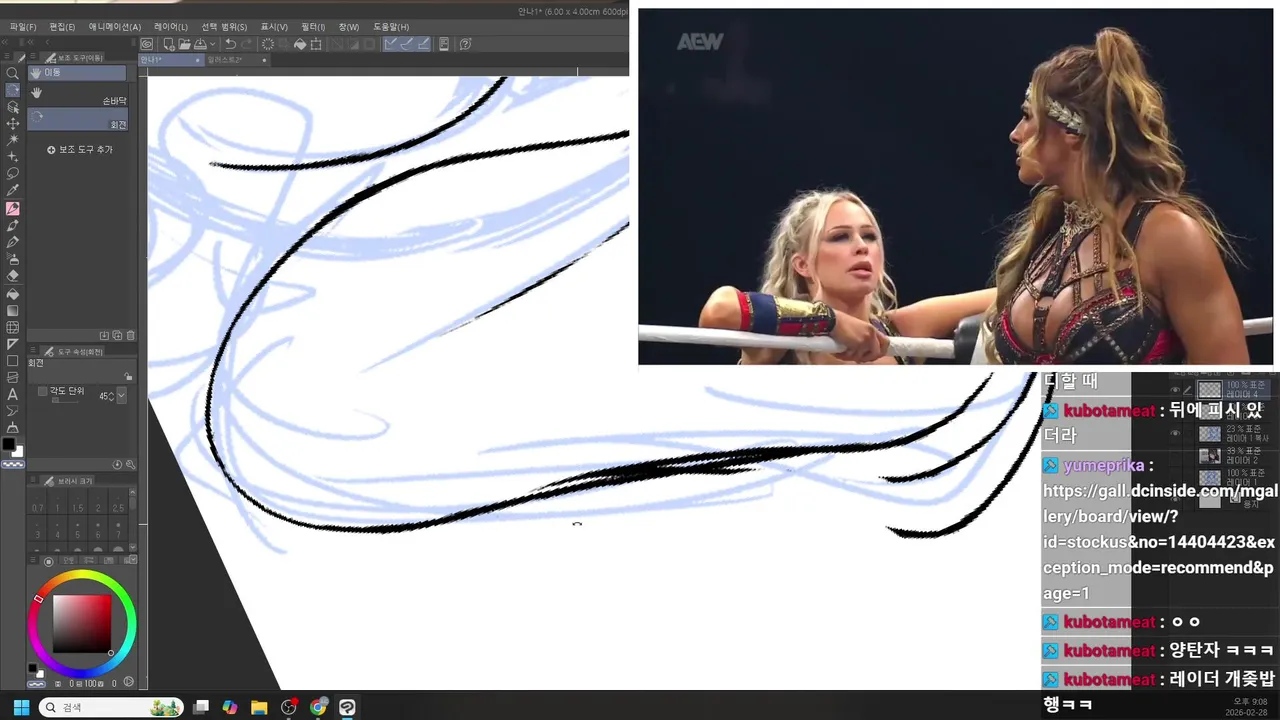Select the 회전 rotate sub tool

(x=78, y=120)
